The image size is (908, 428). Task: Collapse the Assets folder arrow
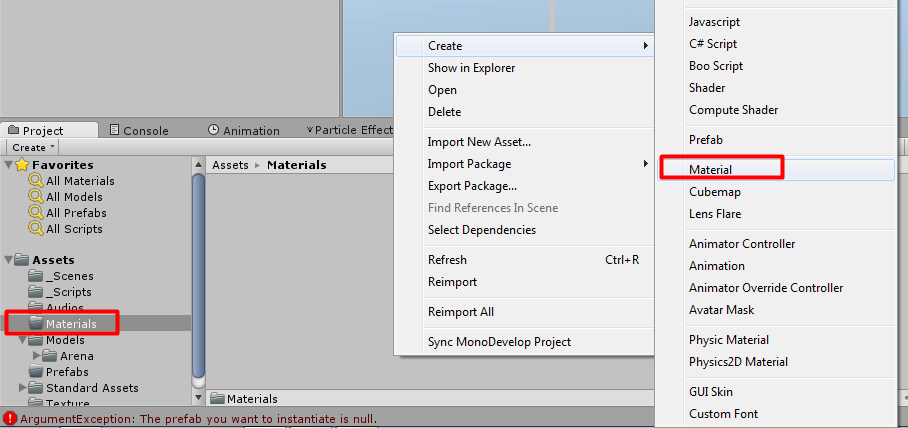pos(9,260)
